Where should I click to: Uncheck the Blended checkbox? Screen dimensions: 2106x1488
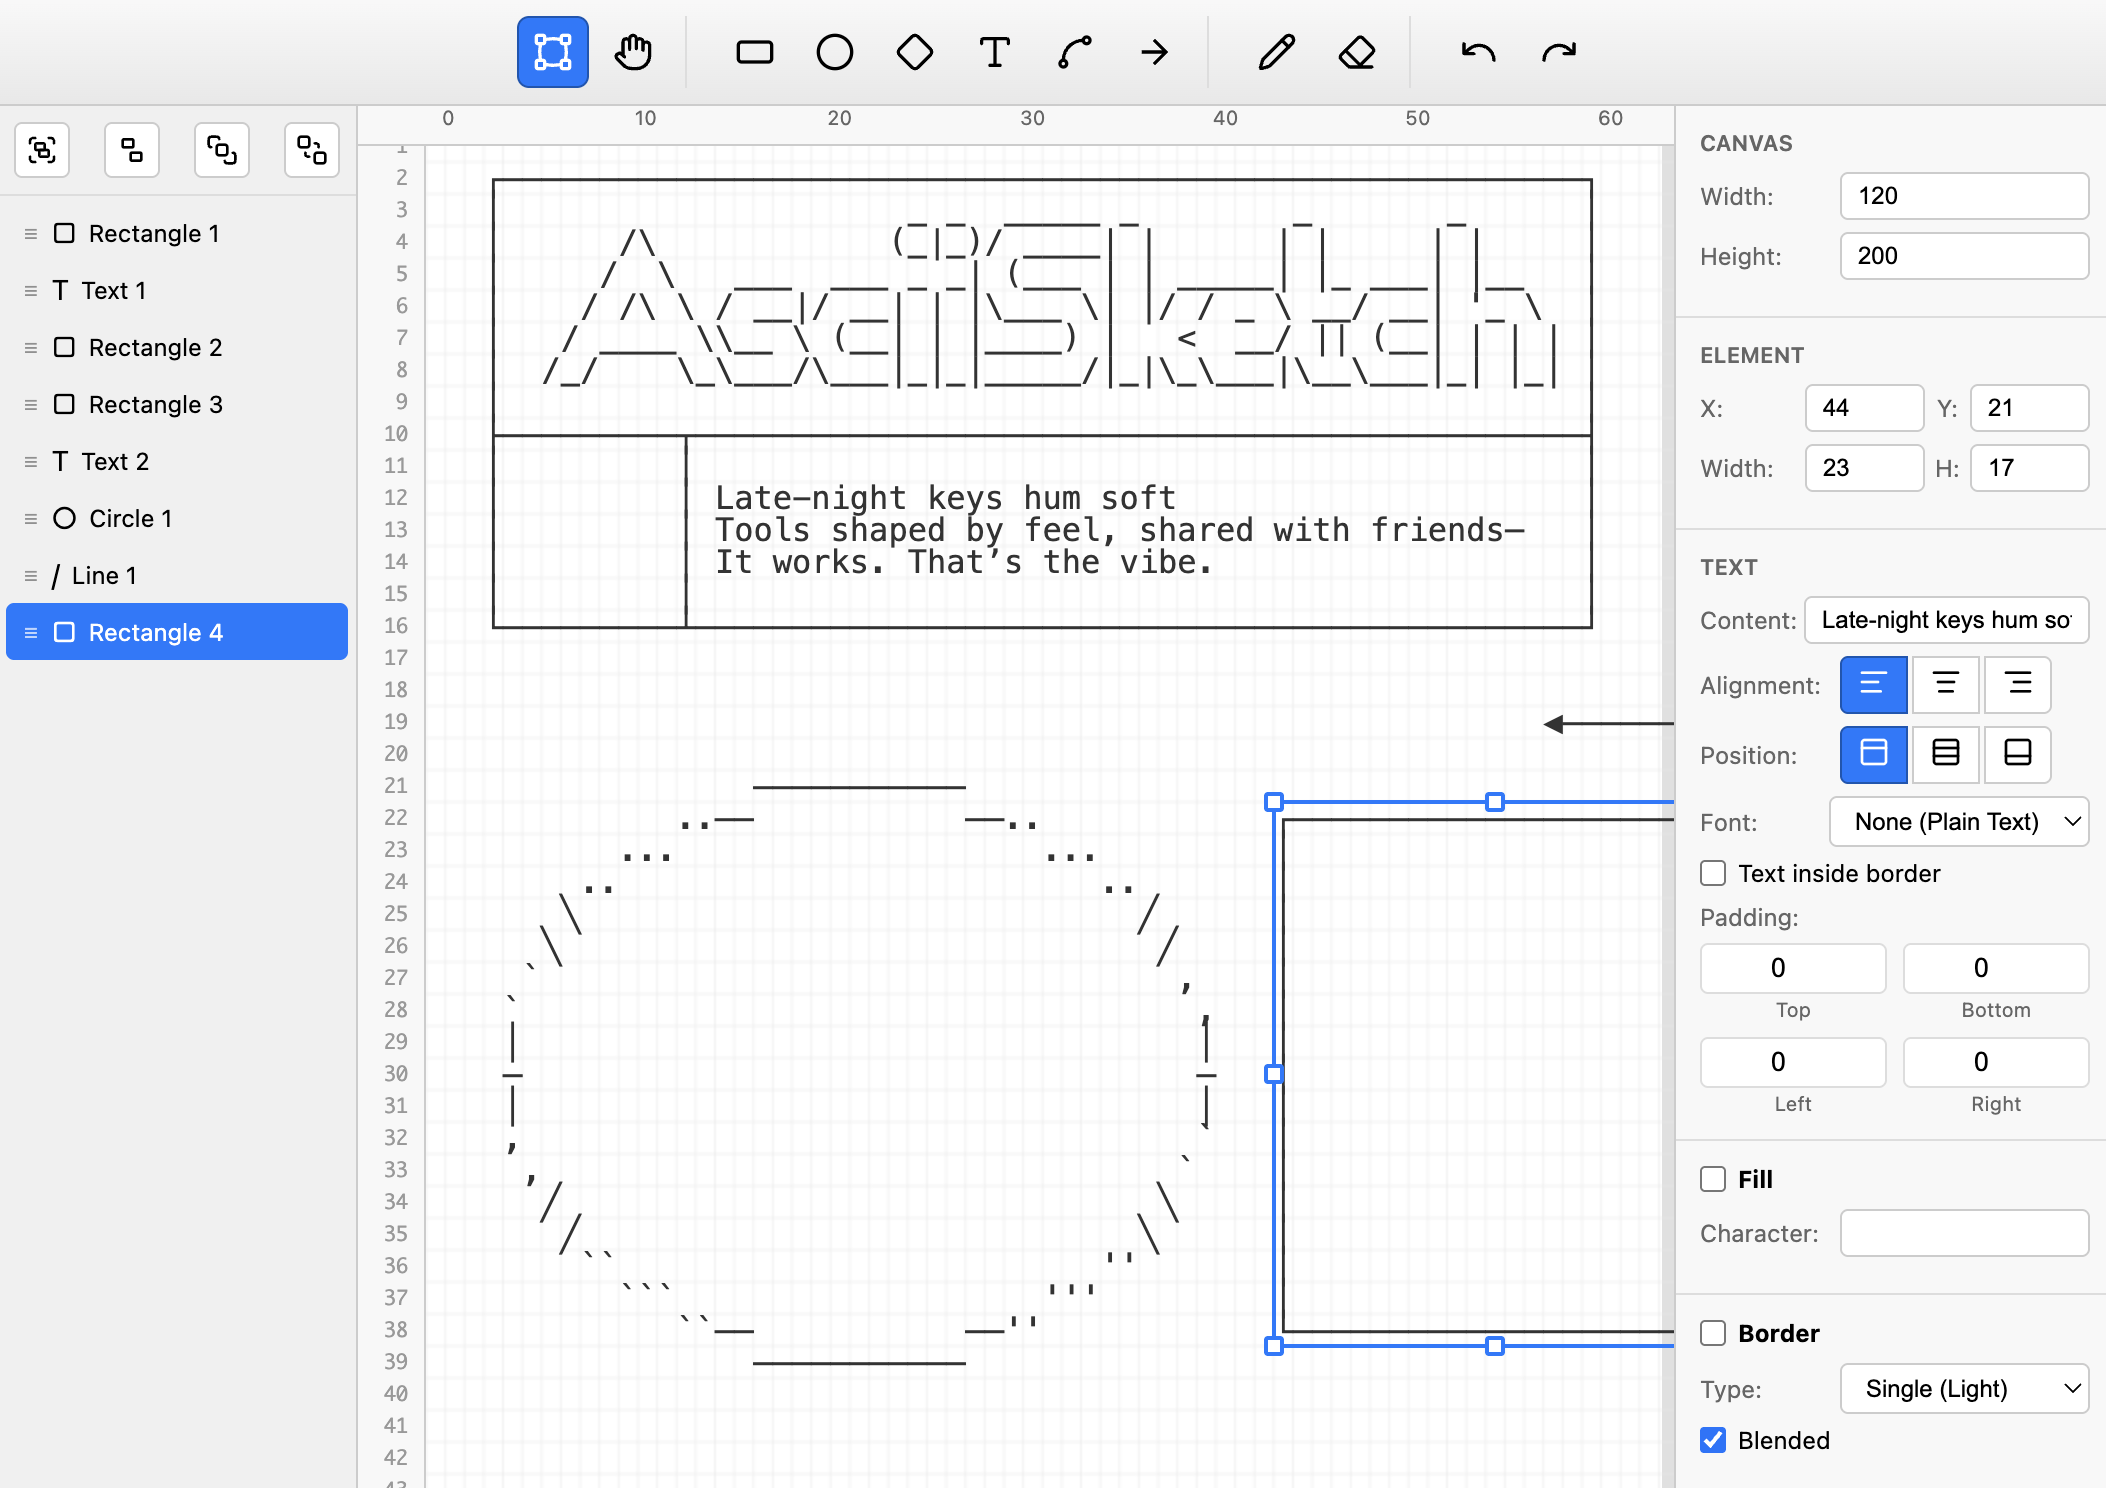click(x=1713, y=1440)
